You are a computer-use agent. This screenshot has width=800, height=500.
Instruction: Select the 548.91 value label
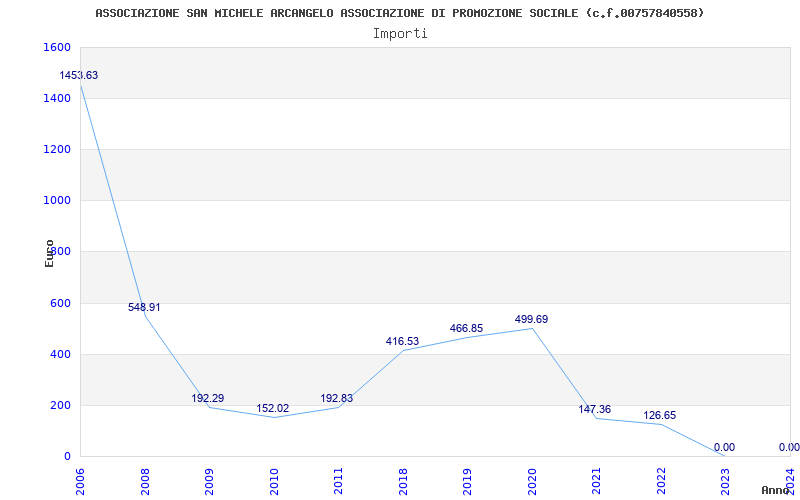pyautogui.click(x=144, y=308)
